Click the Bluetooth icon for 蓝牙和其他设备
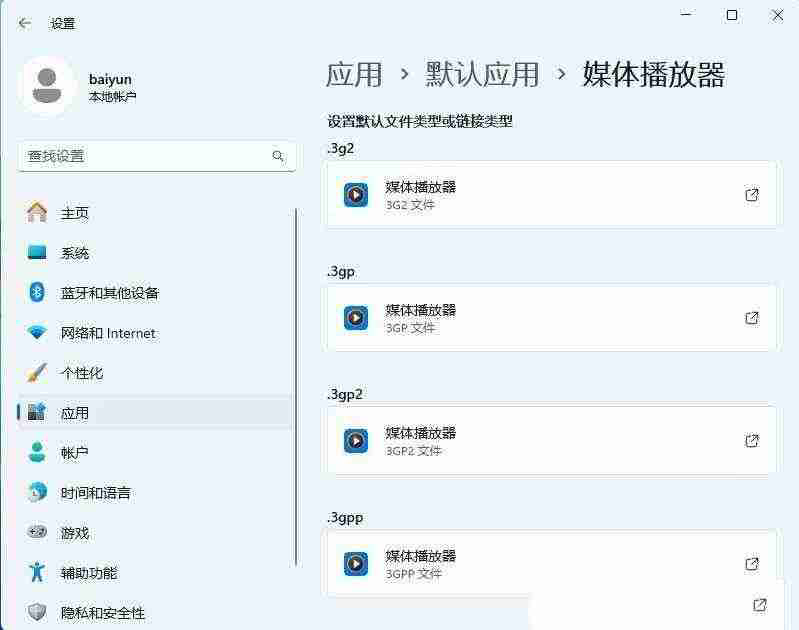 (x=37, y=293)
